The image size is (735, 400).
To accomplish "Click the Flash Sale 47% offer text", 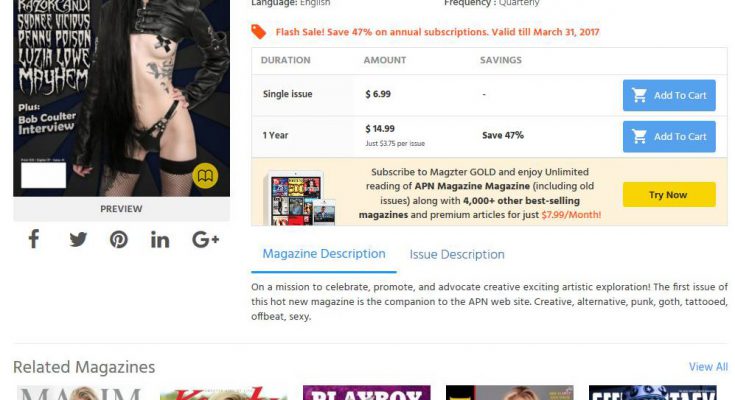I will (437, 32).
